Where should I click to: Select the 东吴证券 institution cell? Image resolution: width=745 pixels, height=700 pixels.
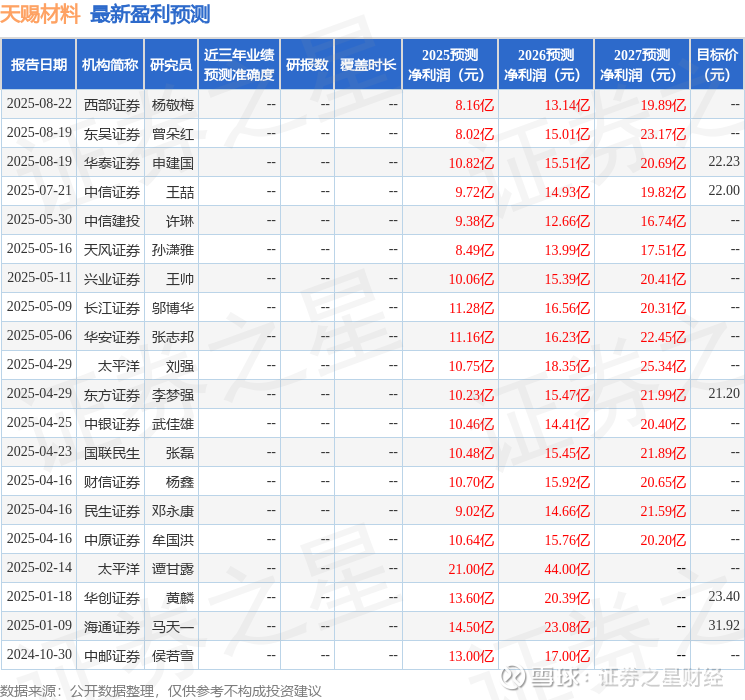(x=112, y=134)
